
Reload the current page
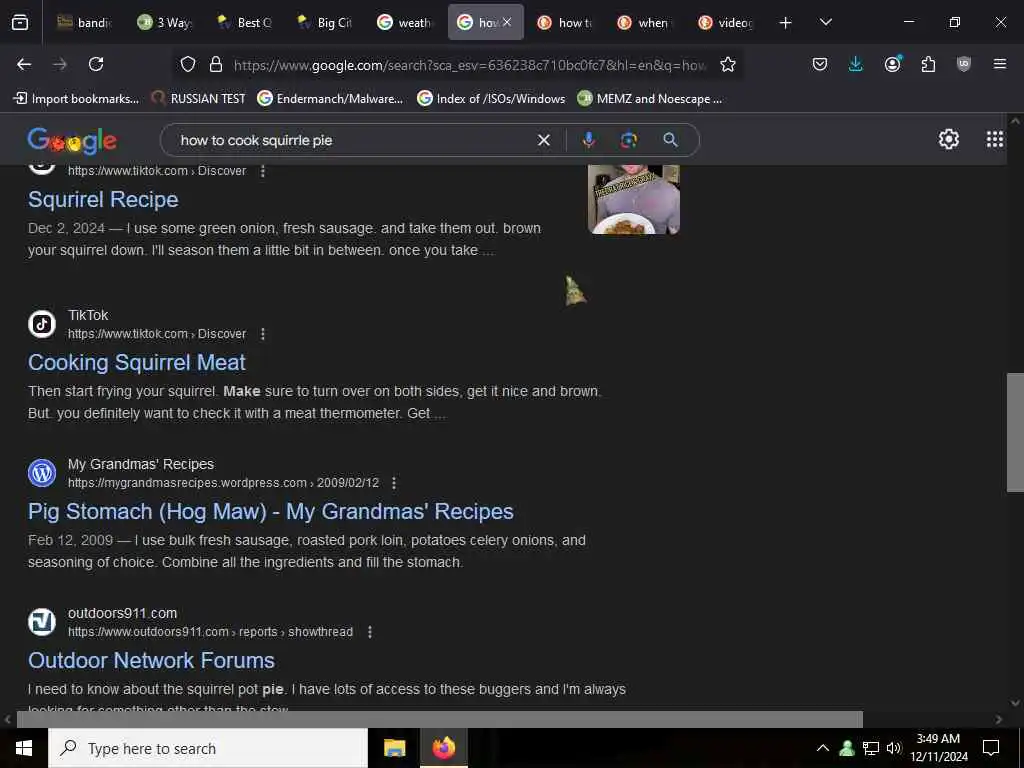[x=96, y=64]
